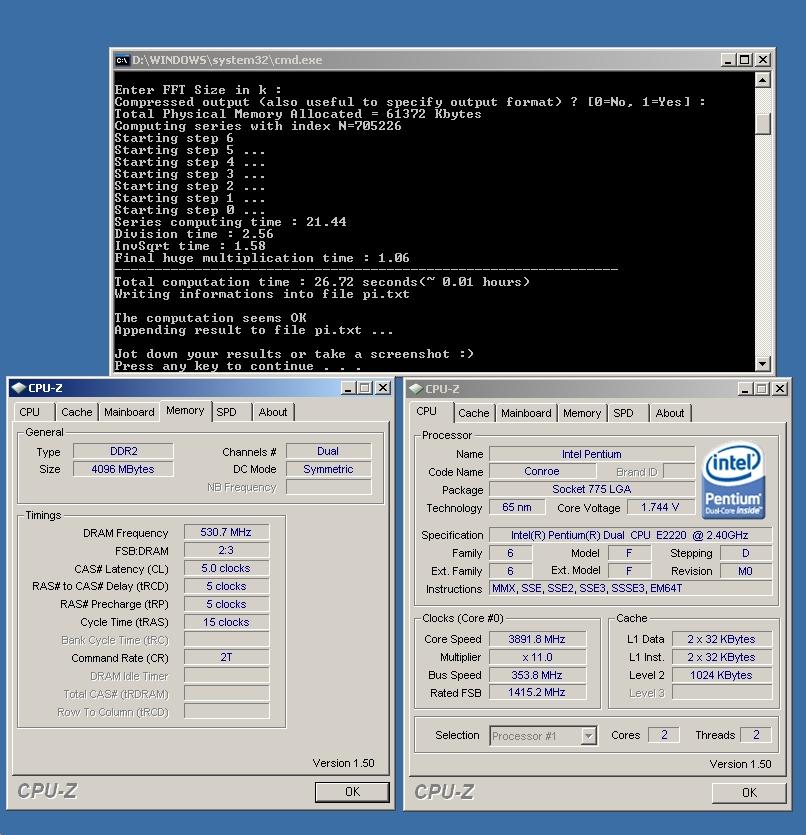Click the Channels # Dual field
The height and width of the screenshot is (835, 806).
[x=328, y=451]
